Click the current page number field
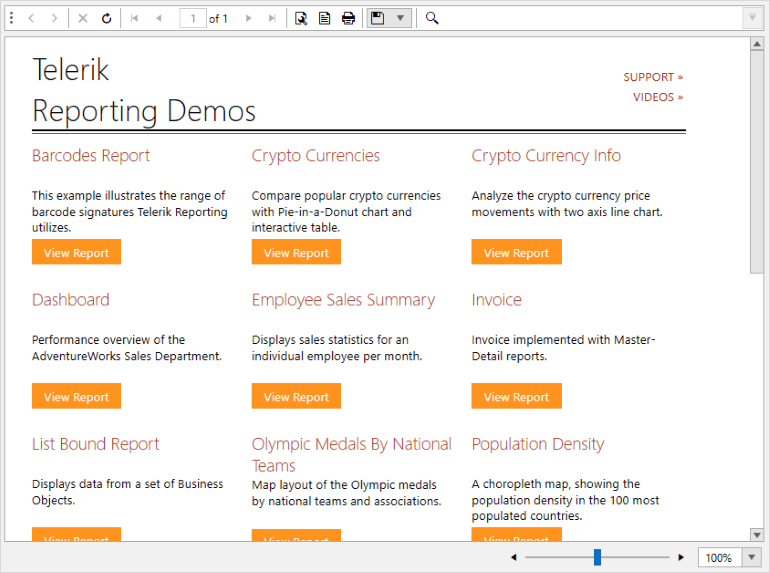This screenshot has height=573, width=770. (x=192, y=19)
